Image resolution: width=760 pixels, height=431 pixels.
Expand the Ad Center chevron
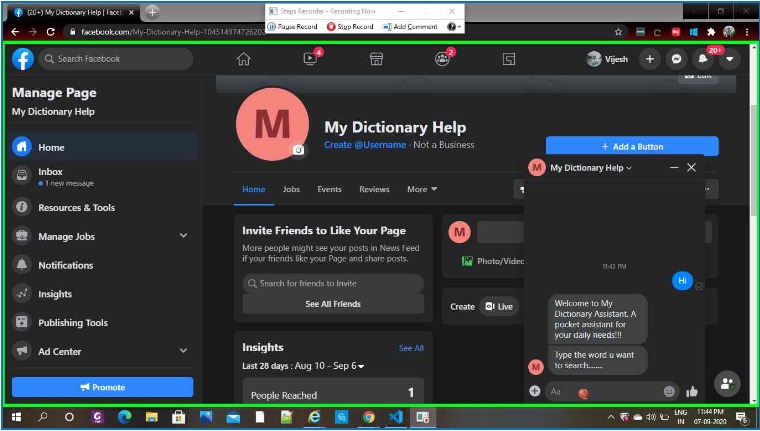tap(183, 351)
